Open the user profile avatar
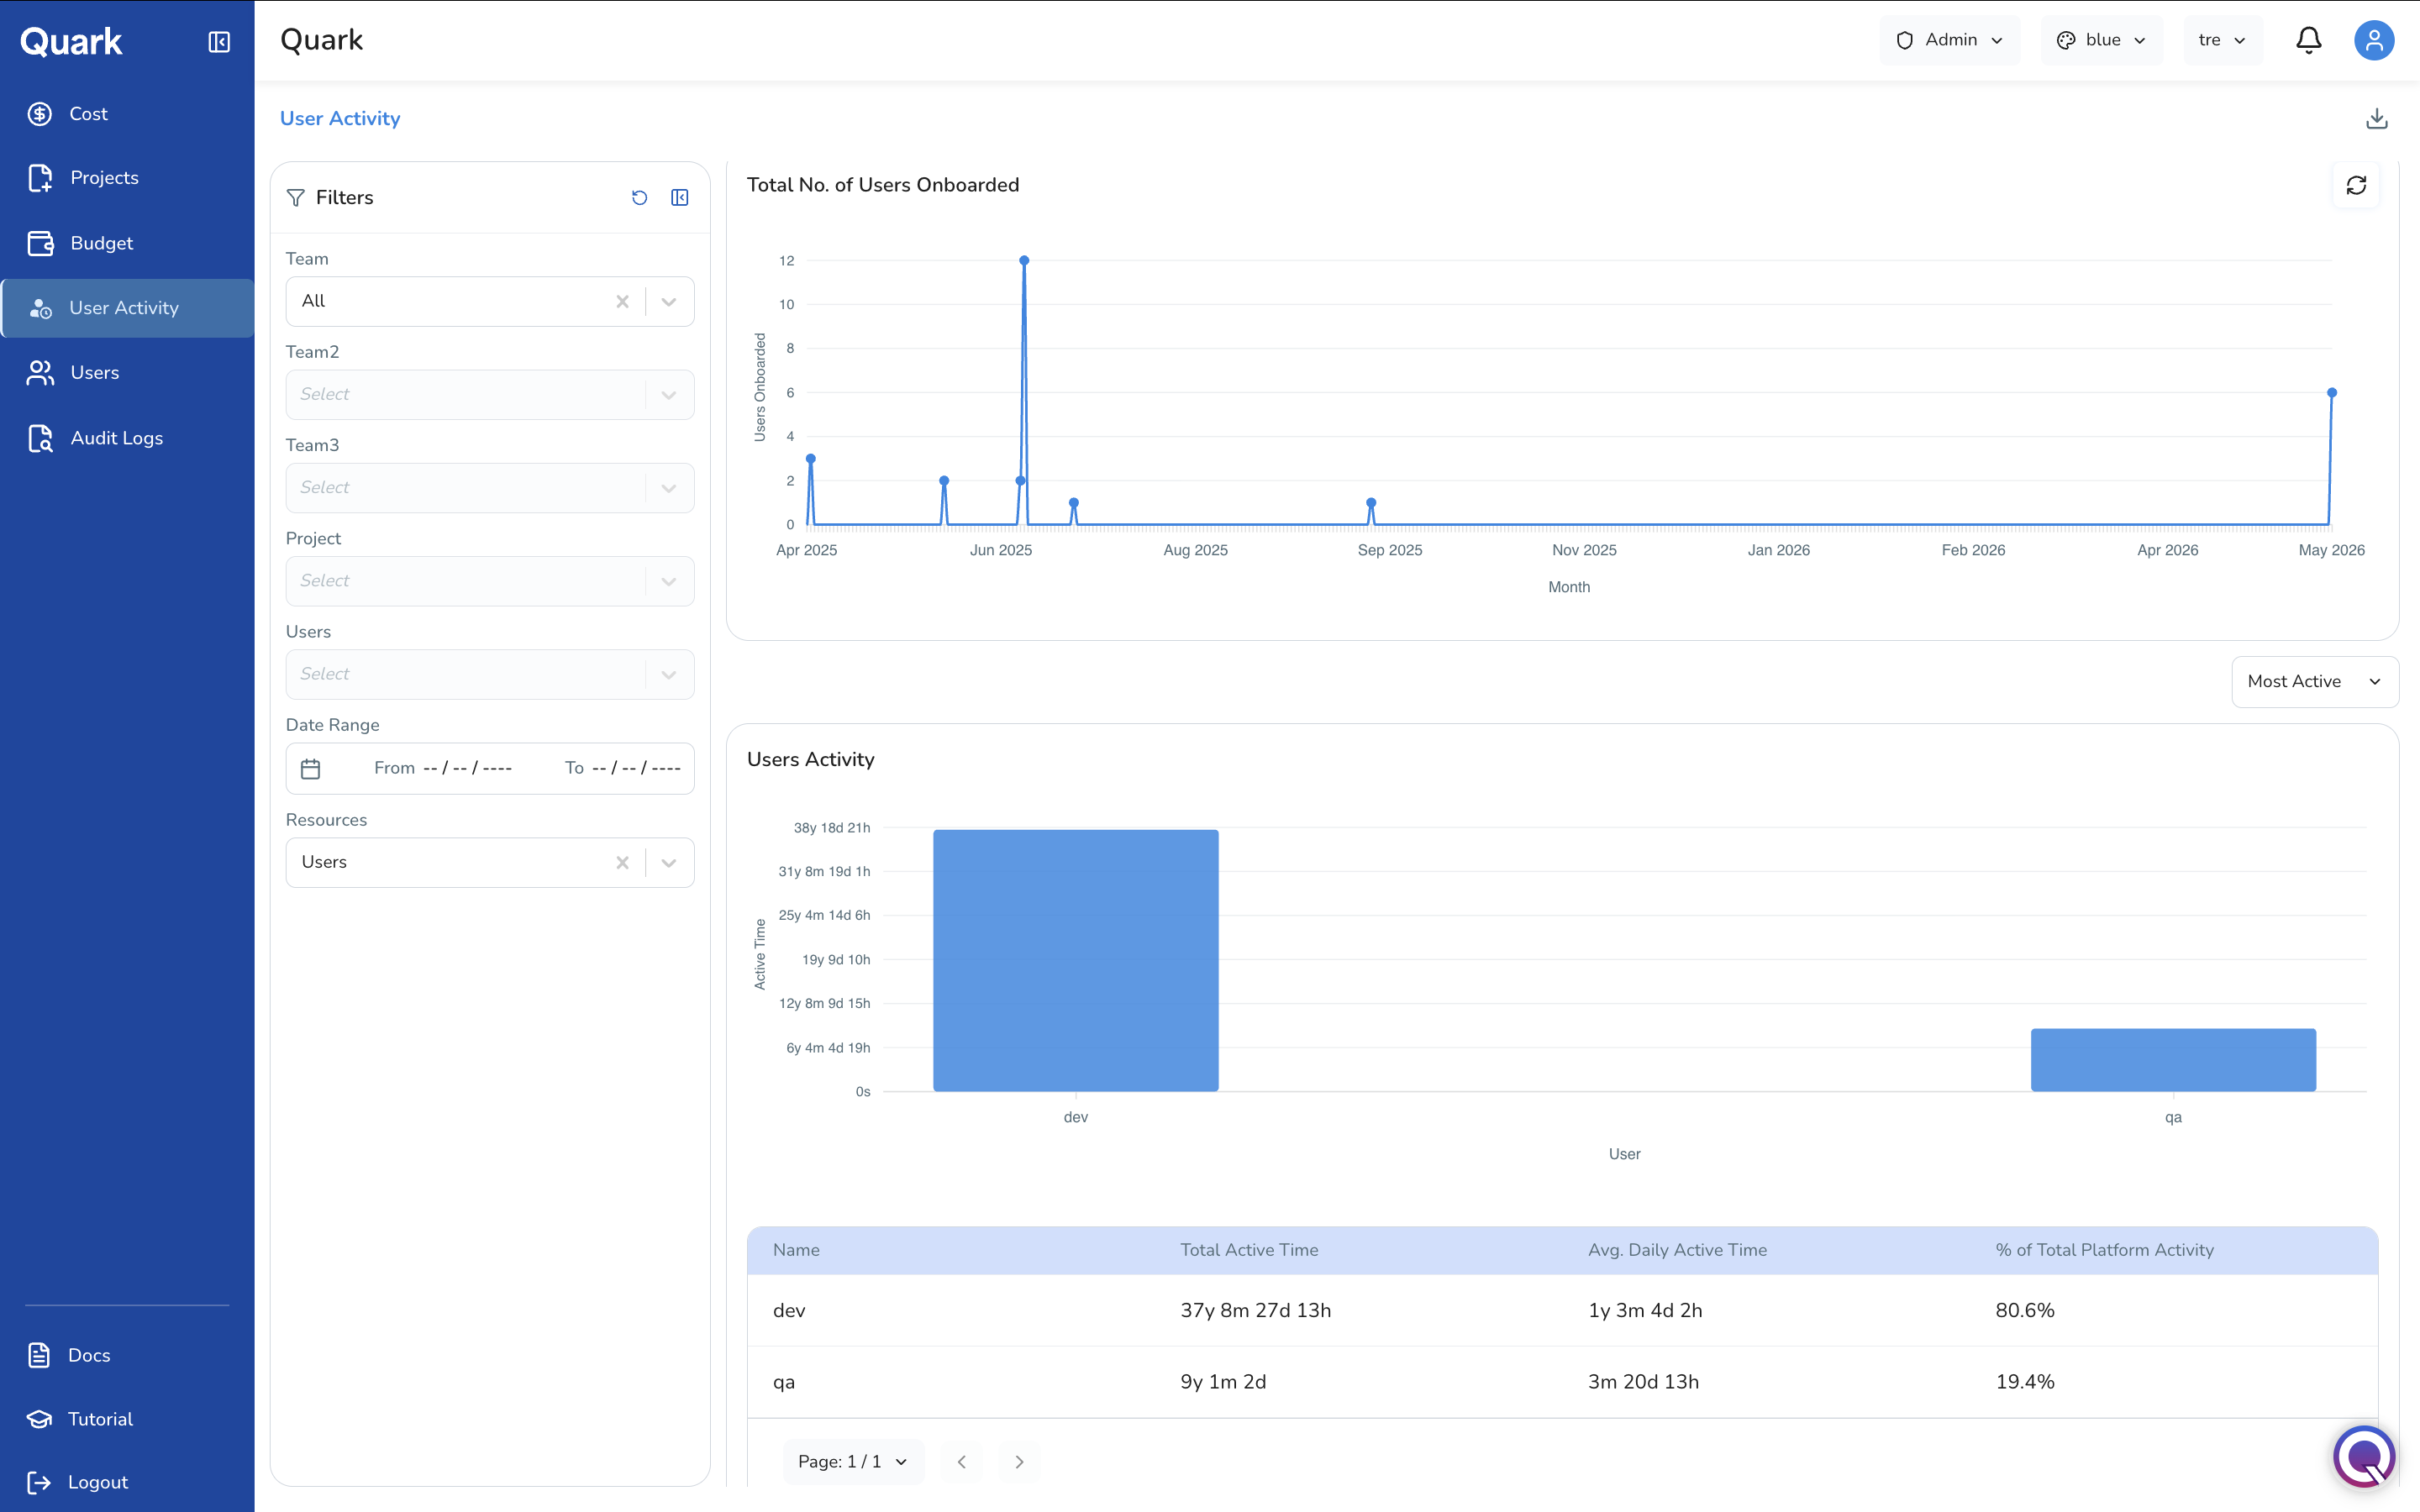The width and height of the screenshot is (2420, 1512). (2373, 40)
